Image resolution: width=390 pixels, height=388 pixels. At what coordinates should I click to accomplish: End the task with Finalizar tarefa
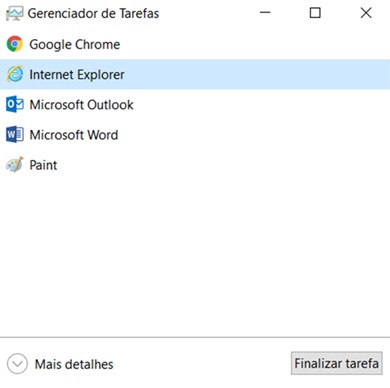tap(336, 363)
